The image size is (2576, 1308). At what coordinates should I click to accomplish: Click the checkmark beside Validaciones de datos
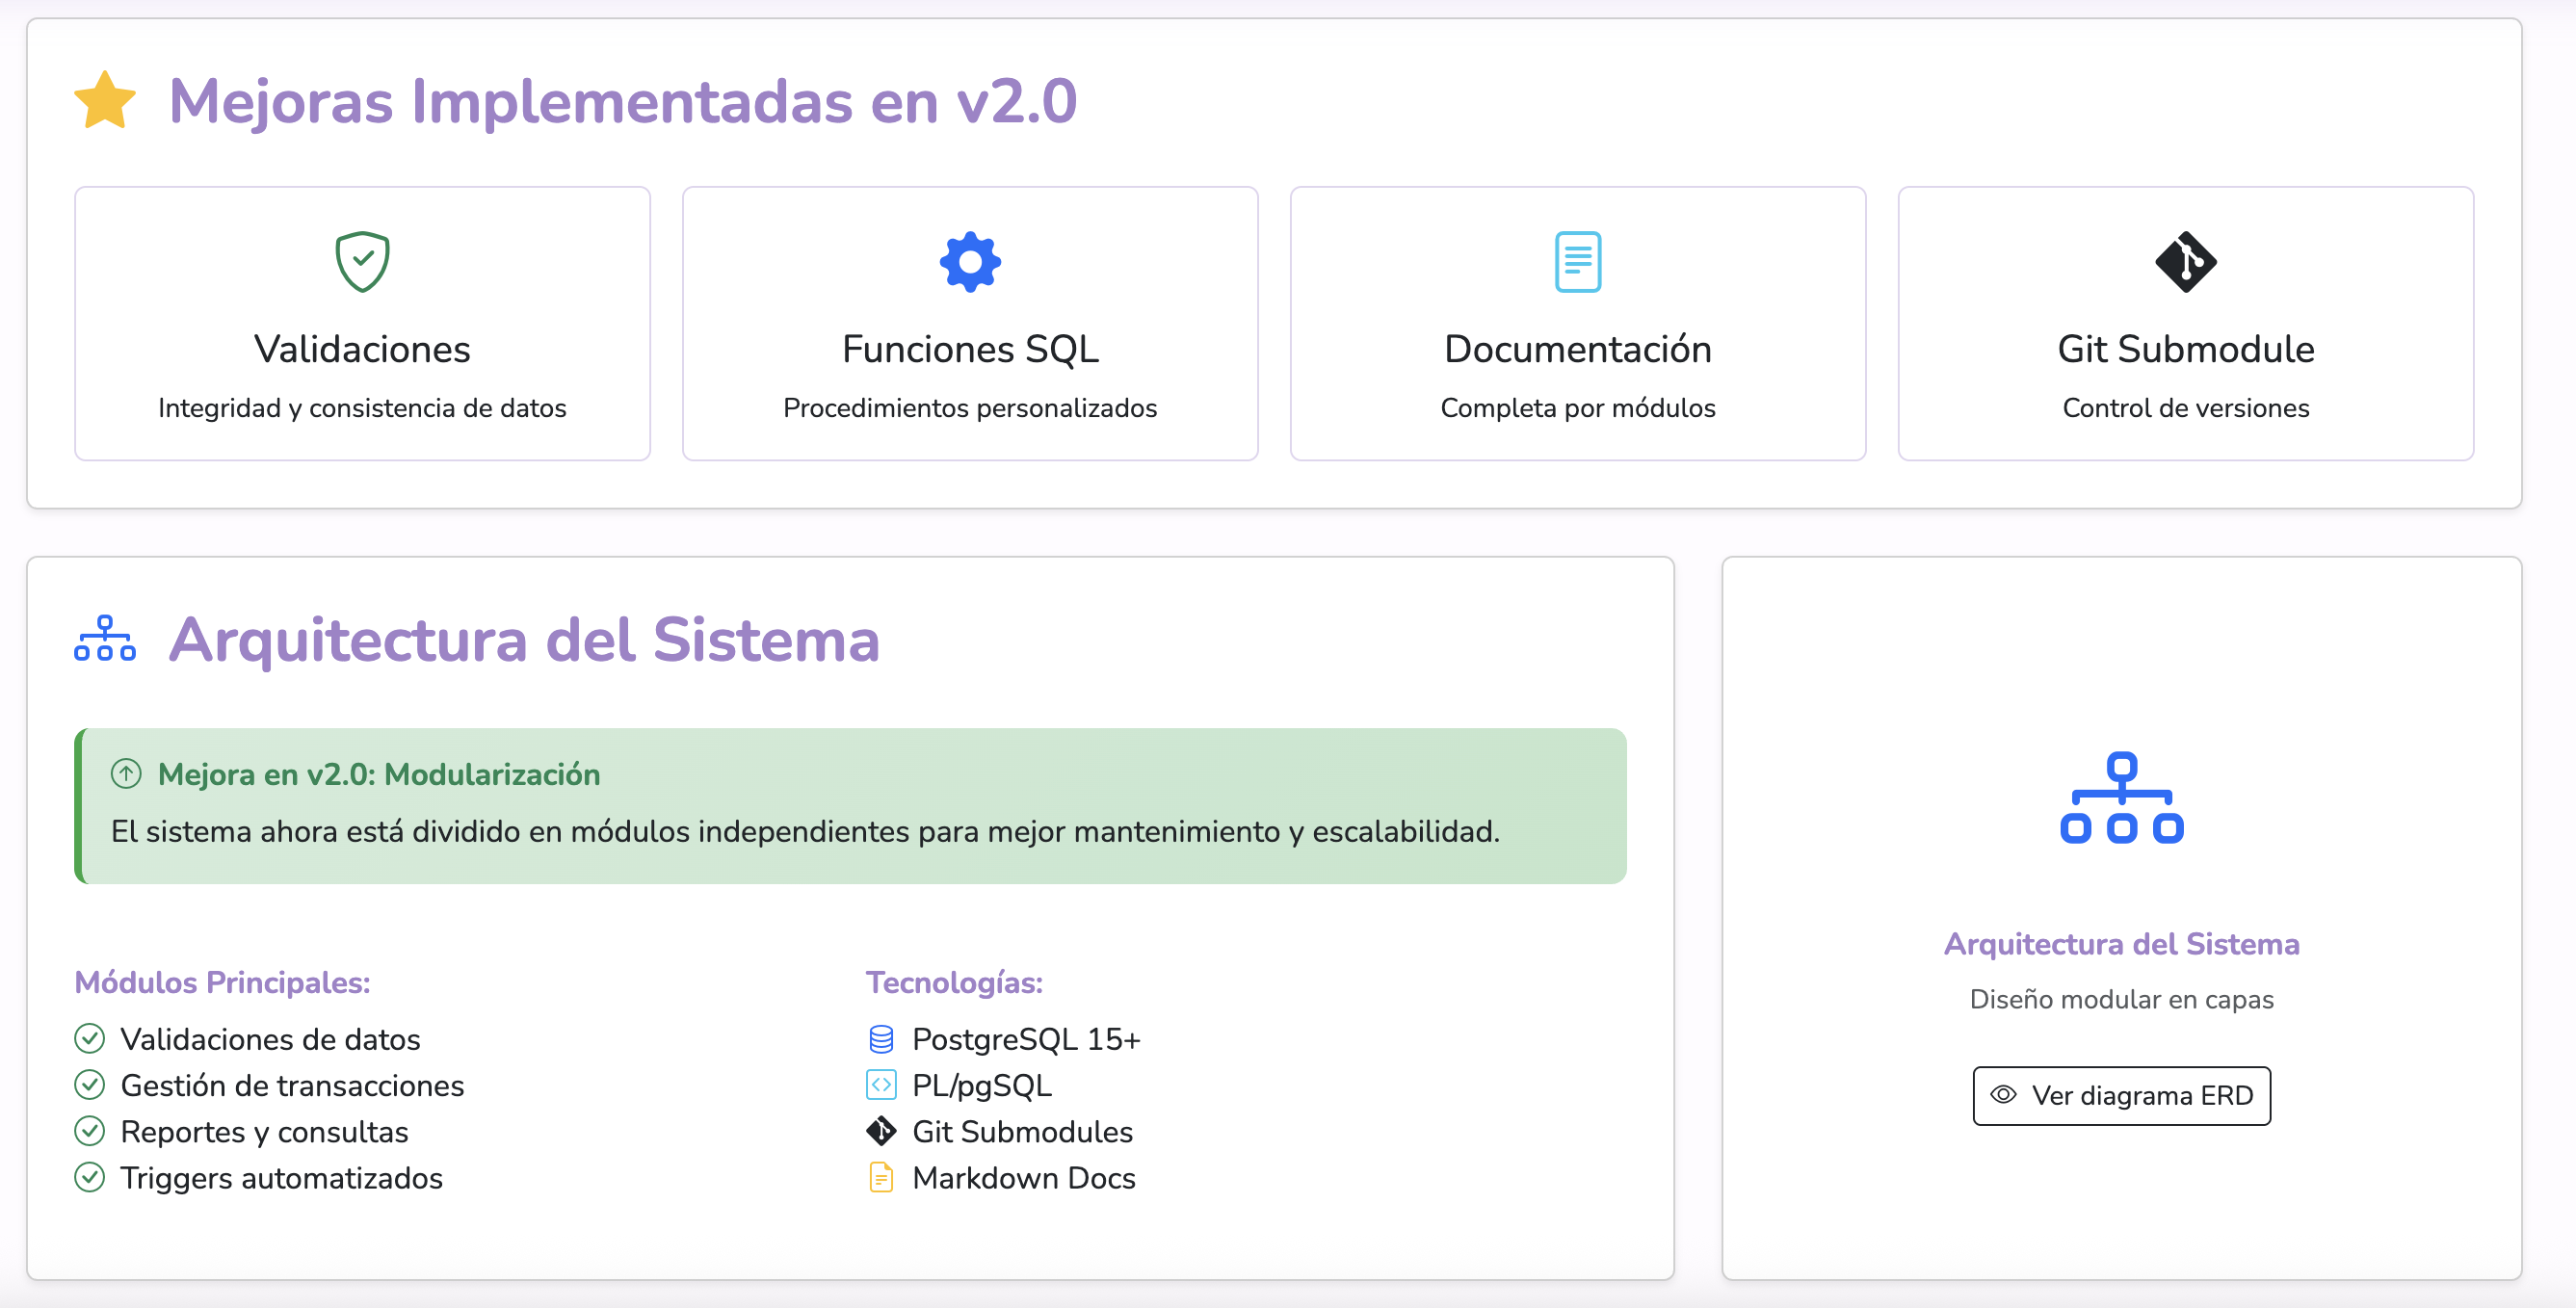(x=90, y=1039)
